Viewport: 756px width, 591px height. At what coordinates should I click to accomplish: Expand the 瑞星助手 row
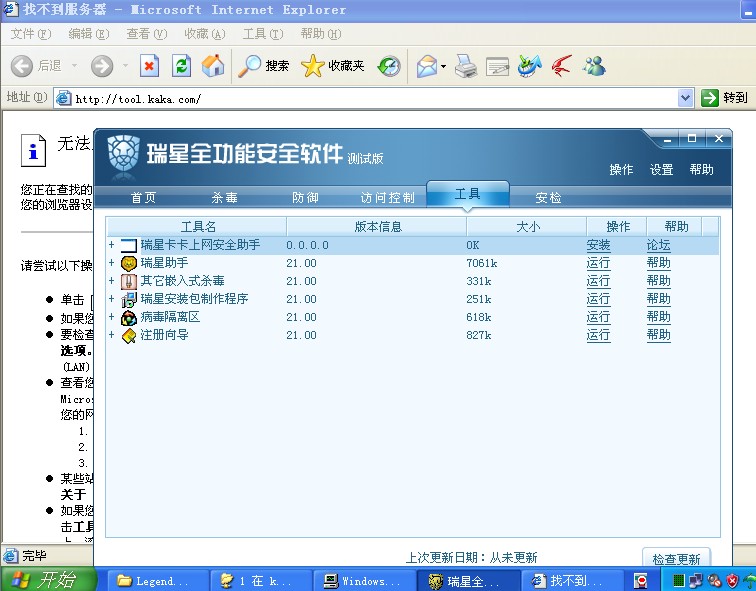point(111,262)
